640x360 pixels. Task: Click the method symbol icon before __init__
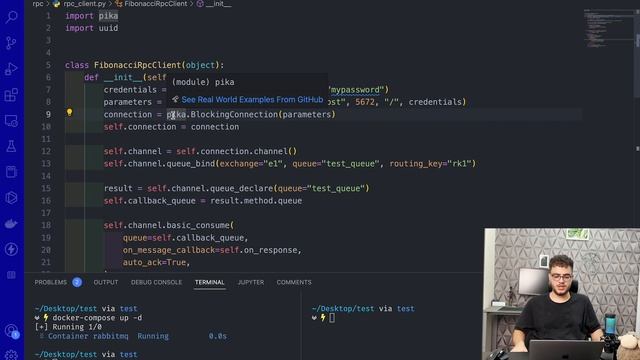200,4
